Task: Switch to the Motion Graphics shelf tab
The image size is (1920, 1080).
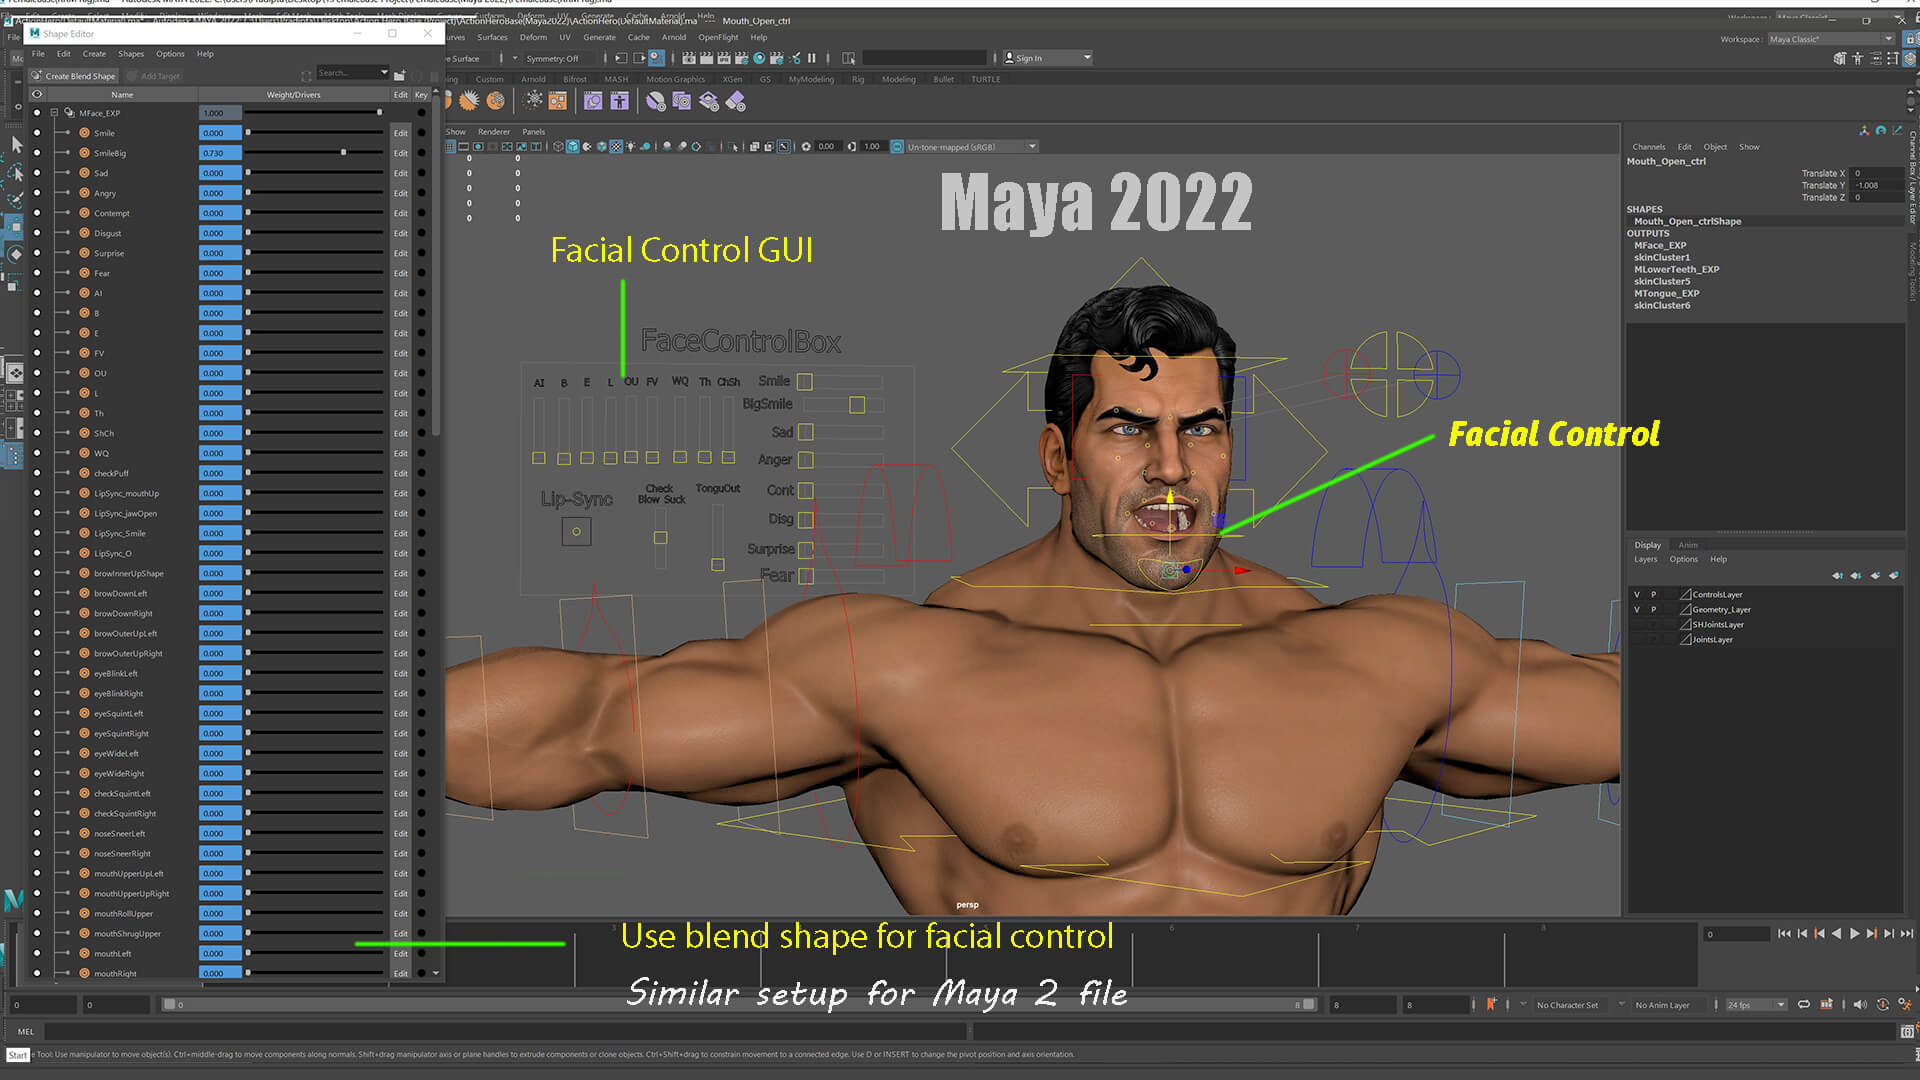Action: (675, 79)
